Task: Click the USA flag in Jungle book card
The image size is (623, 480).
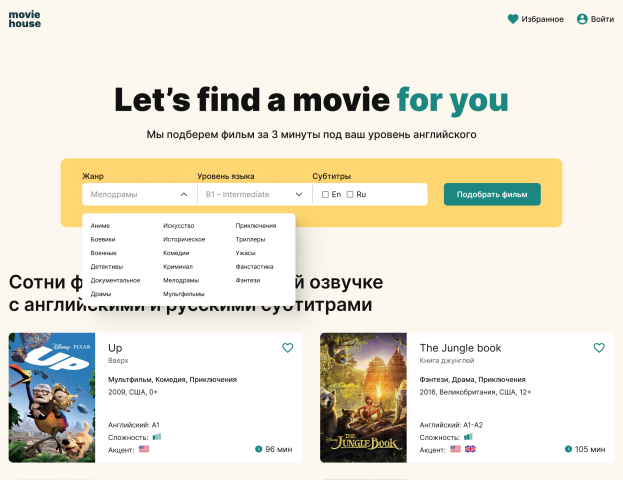Action: [x=455, y=449]
